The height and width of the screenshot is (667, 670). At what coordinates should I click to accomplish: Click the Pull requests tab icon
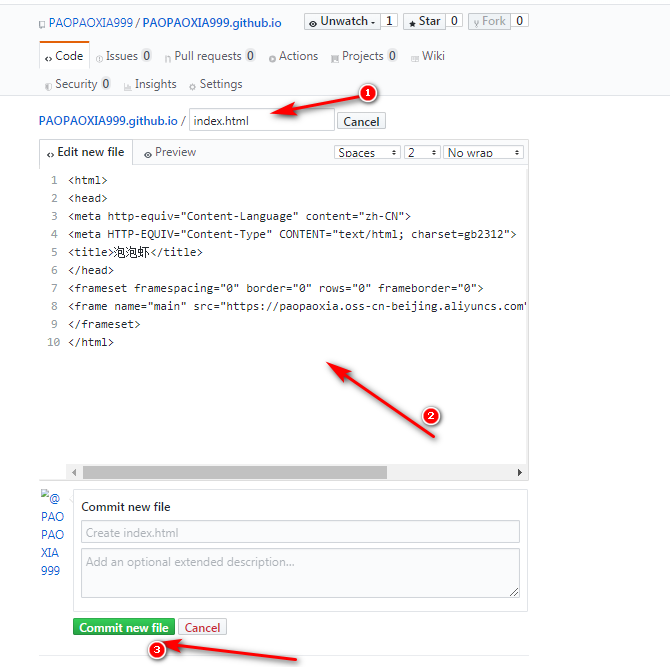168,59
